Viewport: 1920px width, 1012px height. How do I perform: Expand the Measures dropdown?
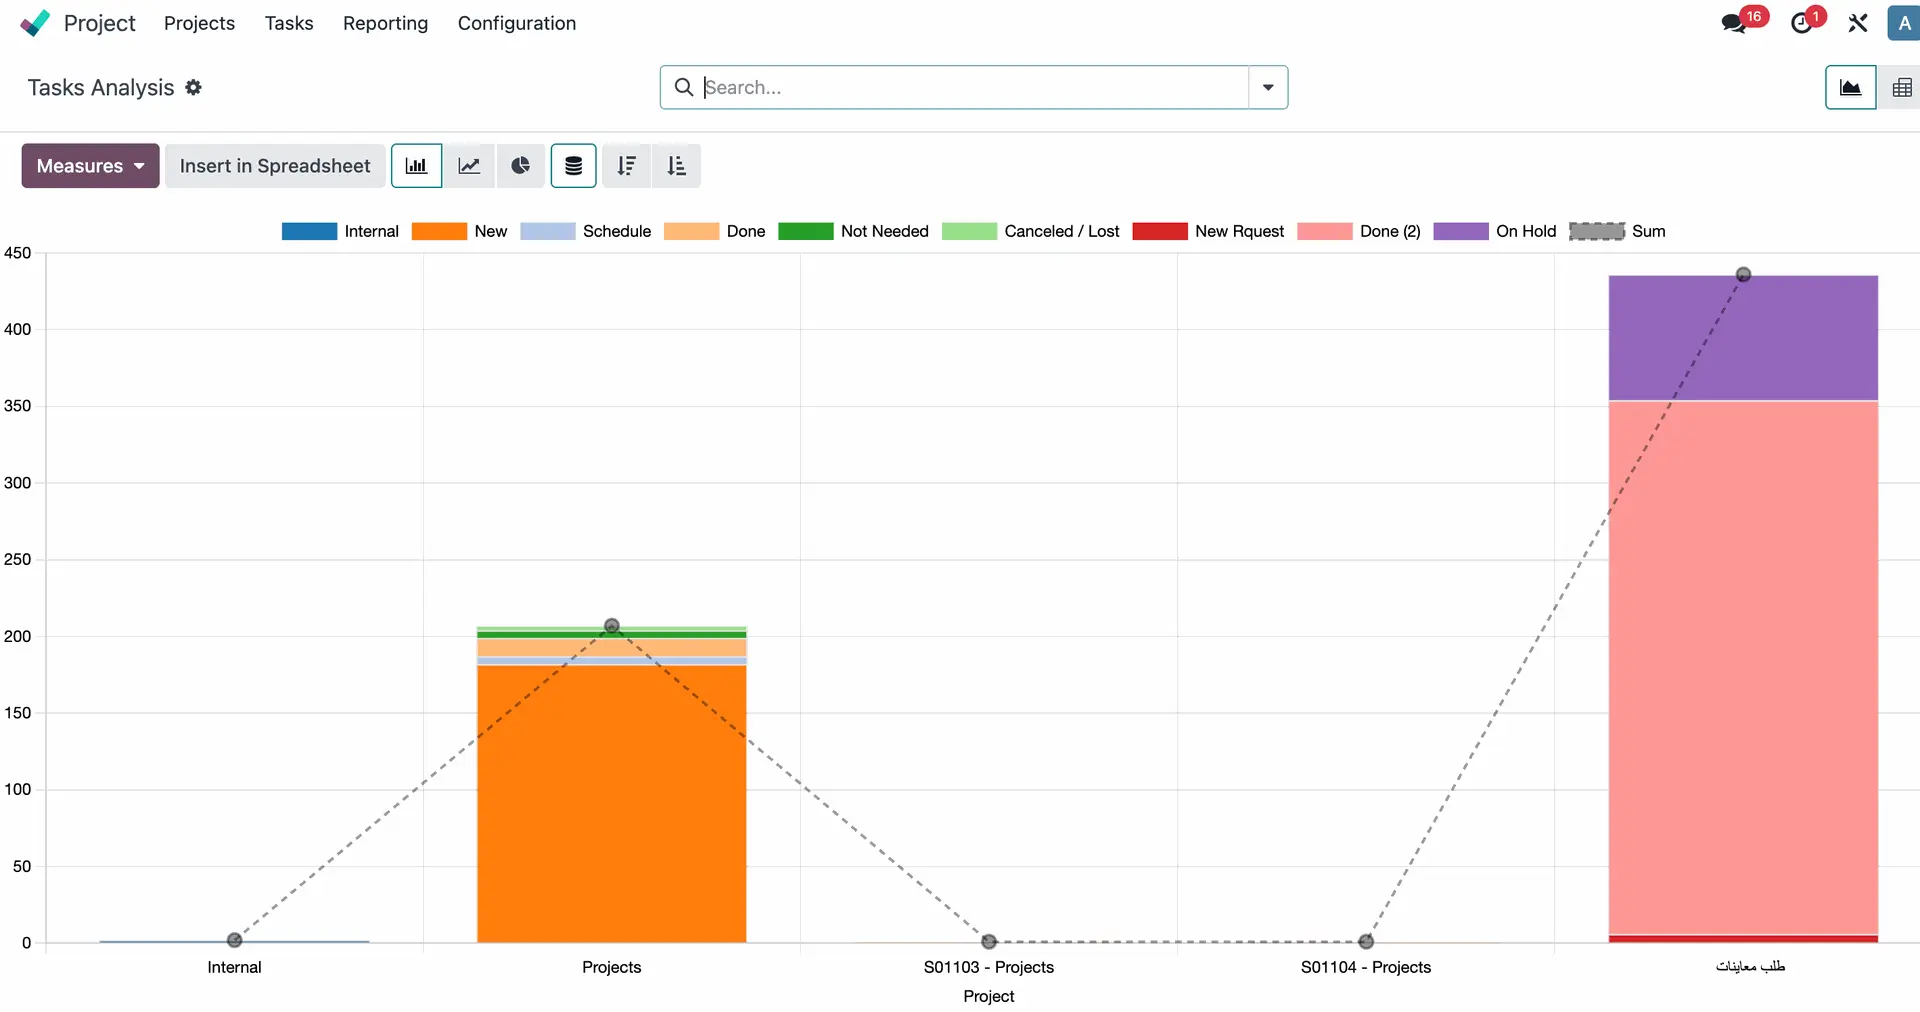90,166
